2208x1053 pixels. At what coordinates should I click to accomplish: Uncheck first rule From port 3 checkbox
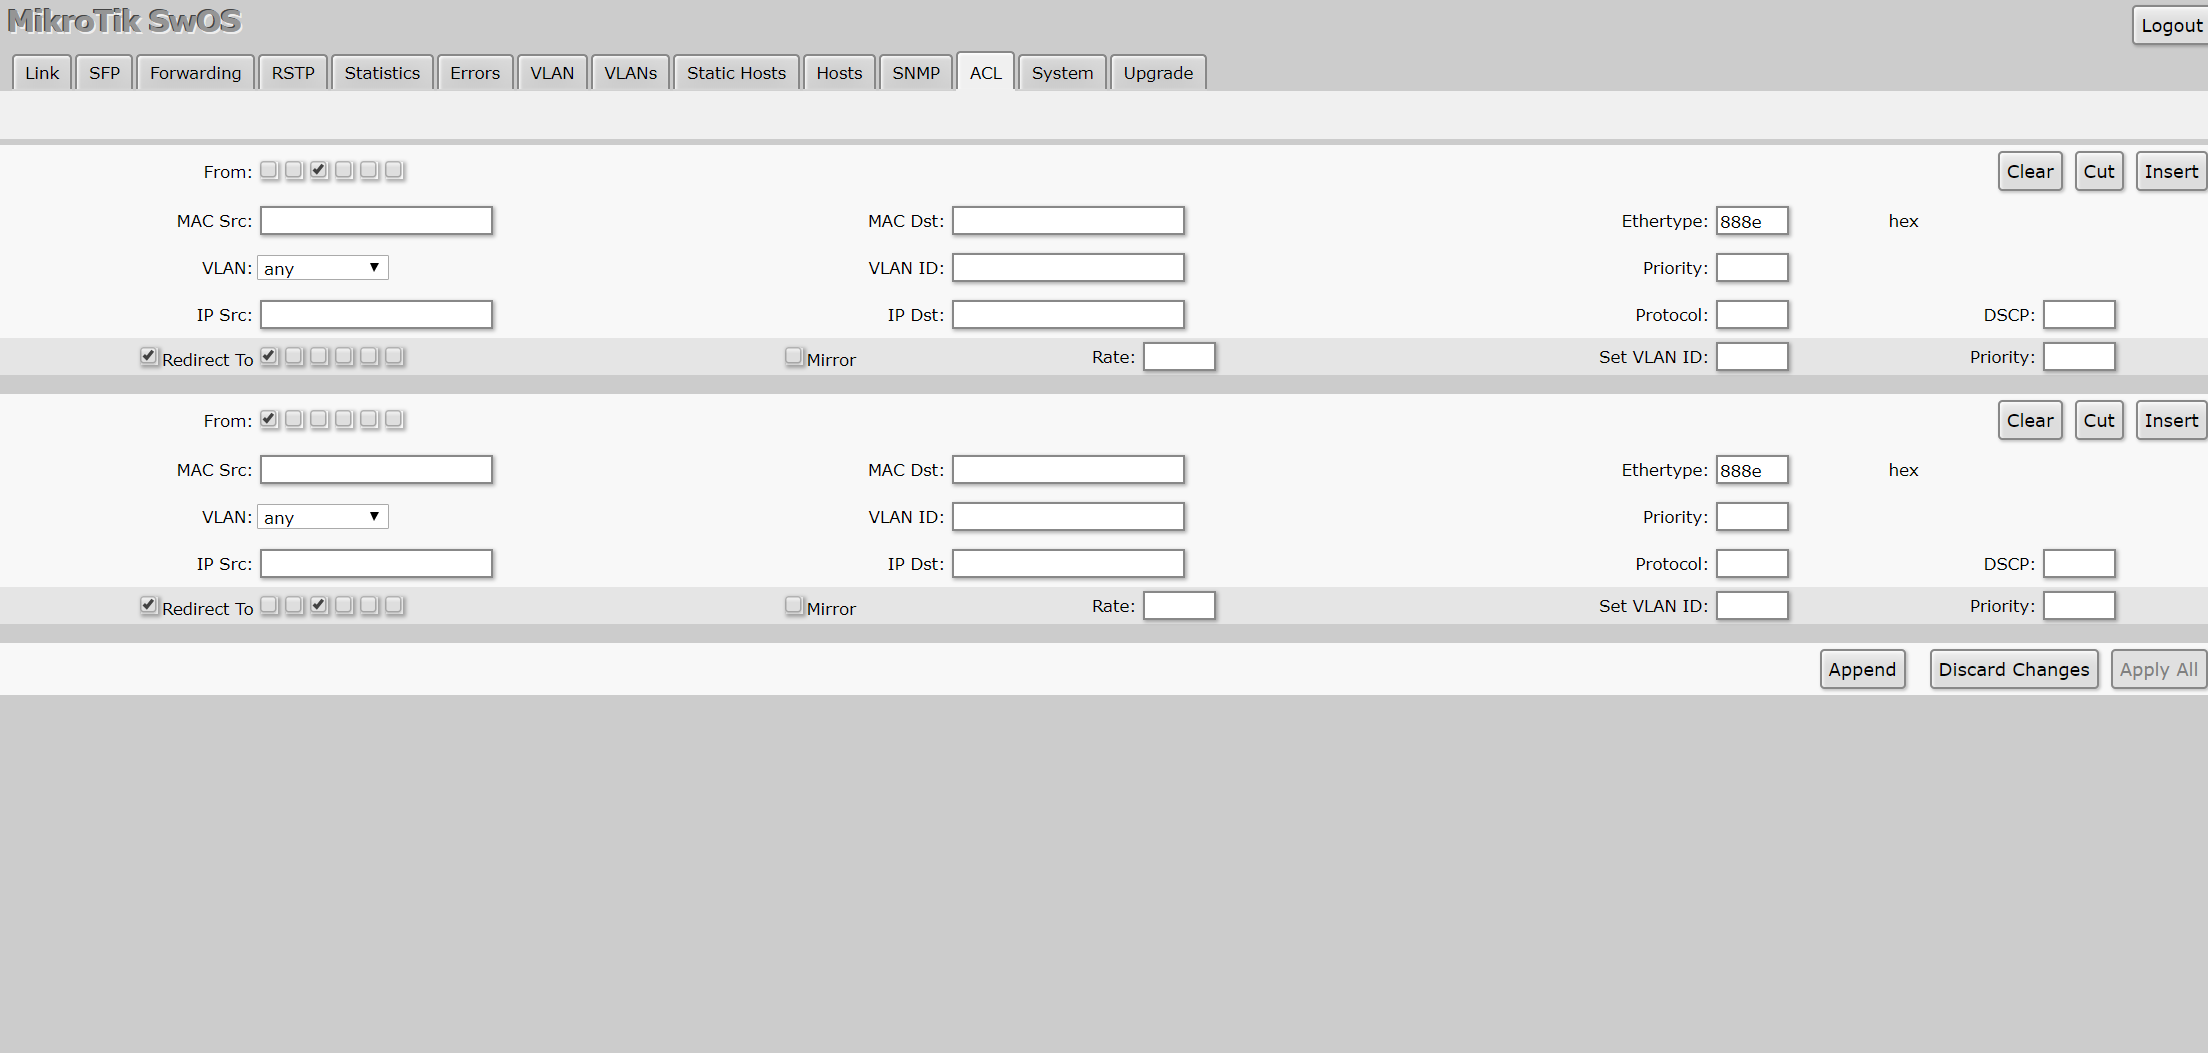pos(319,170)
